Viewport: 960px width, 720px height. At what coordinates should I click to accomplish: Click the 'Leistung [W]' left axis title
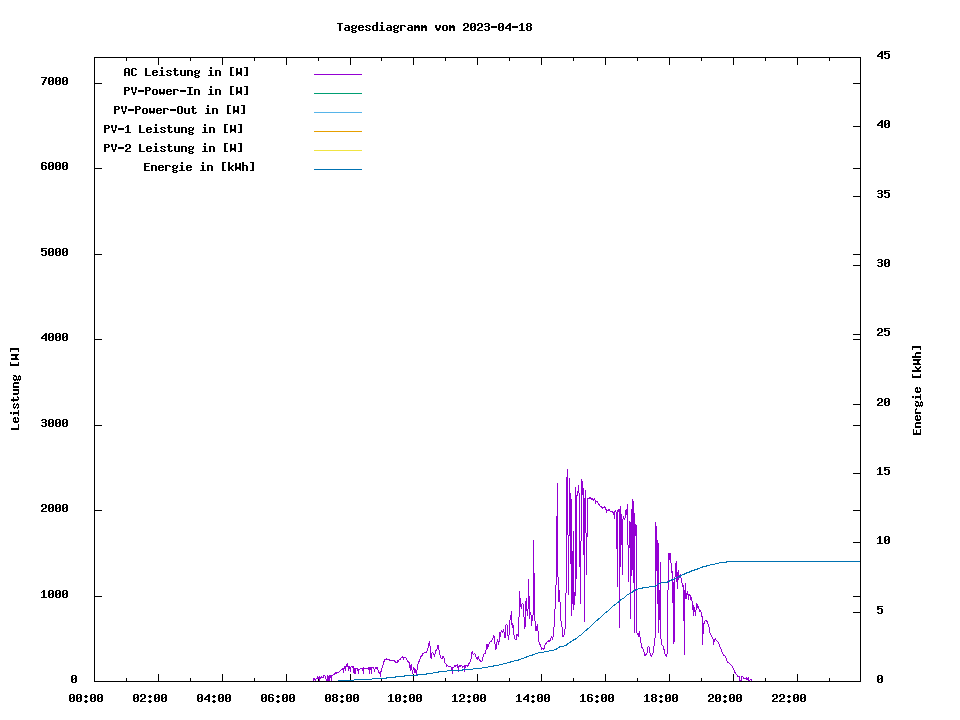(x=15, y=389)
